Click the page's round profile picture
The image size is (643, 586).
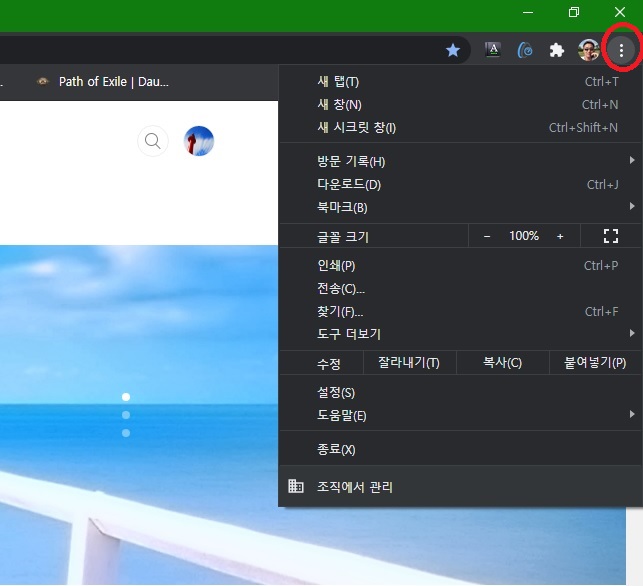click(x=199, y=141)
